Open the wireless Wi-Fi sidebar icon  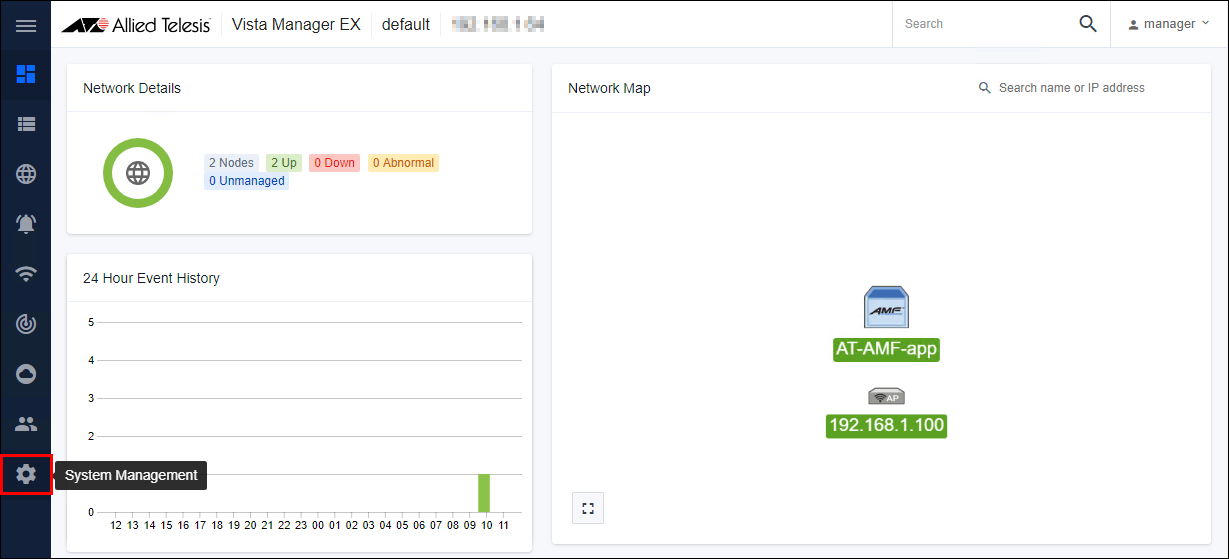(x=26, y=274)
